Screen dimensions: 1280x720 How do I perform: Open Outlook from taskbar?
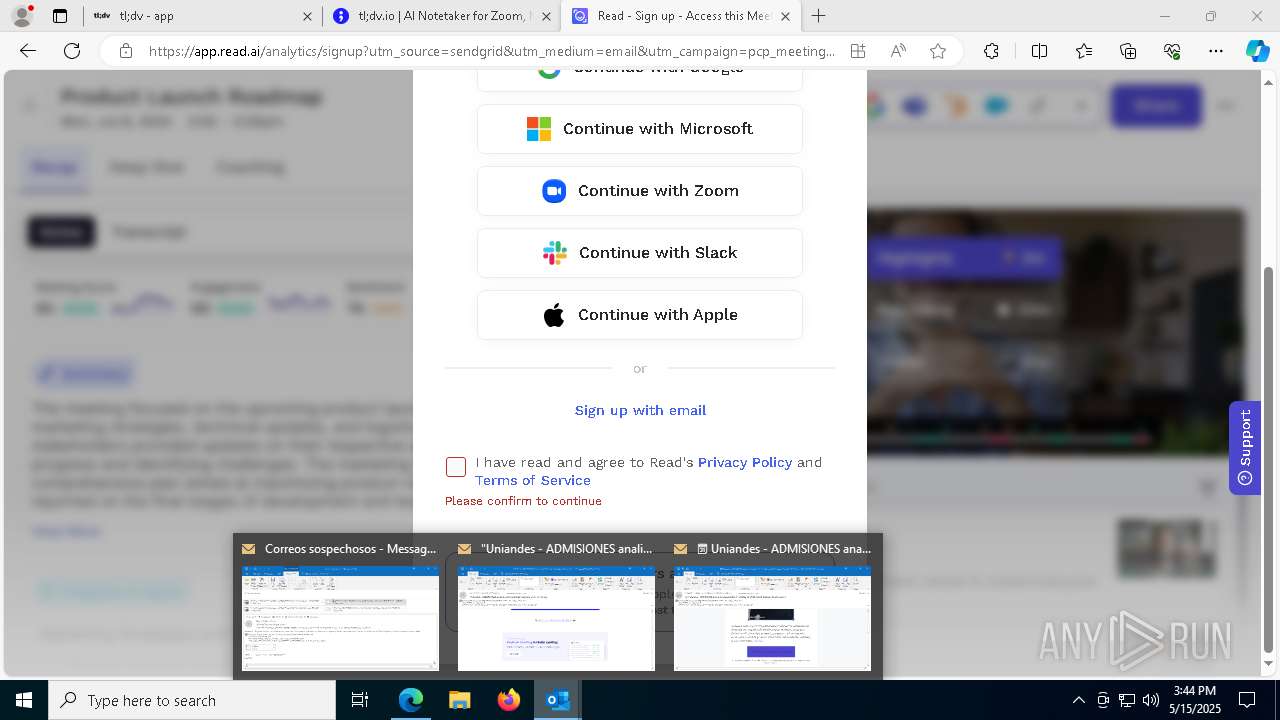tap(557, 700)
